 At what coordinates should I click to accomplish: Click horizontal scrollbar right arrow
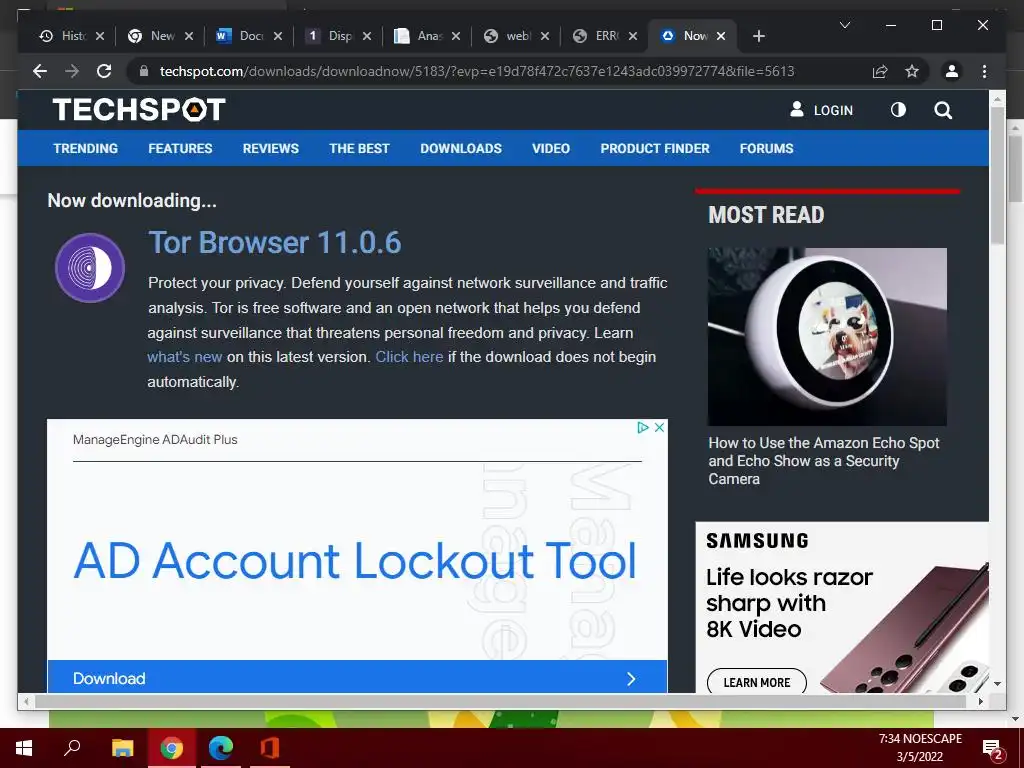pyautogui.click(x=981, y=701)
